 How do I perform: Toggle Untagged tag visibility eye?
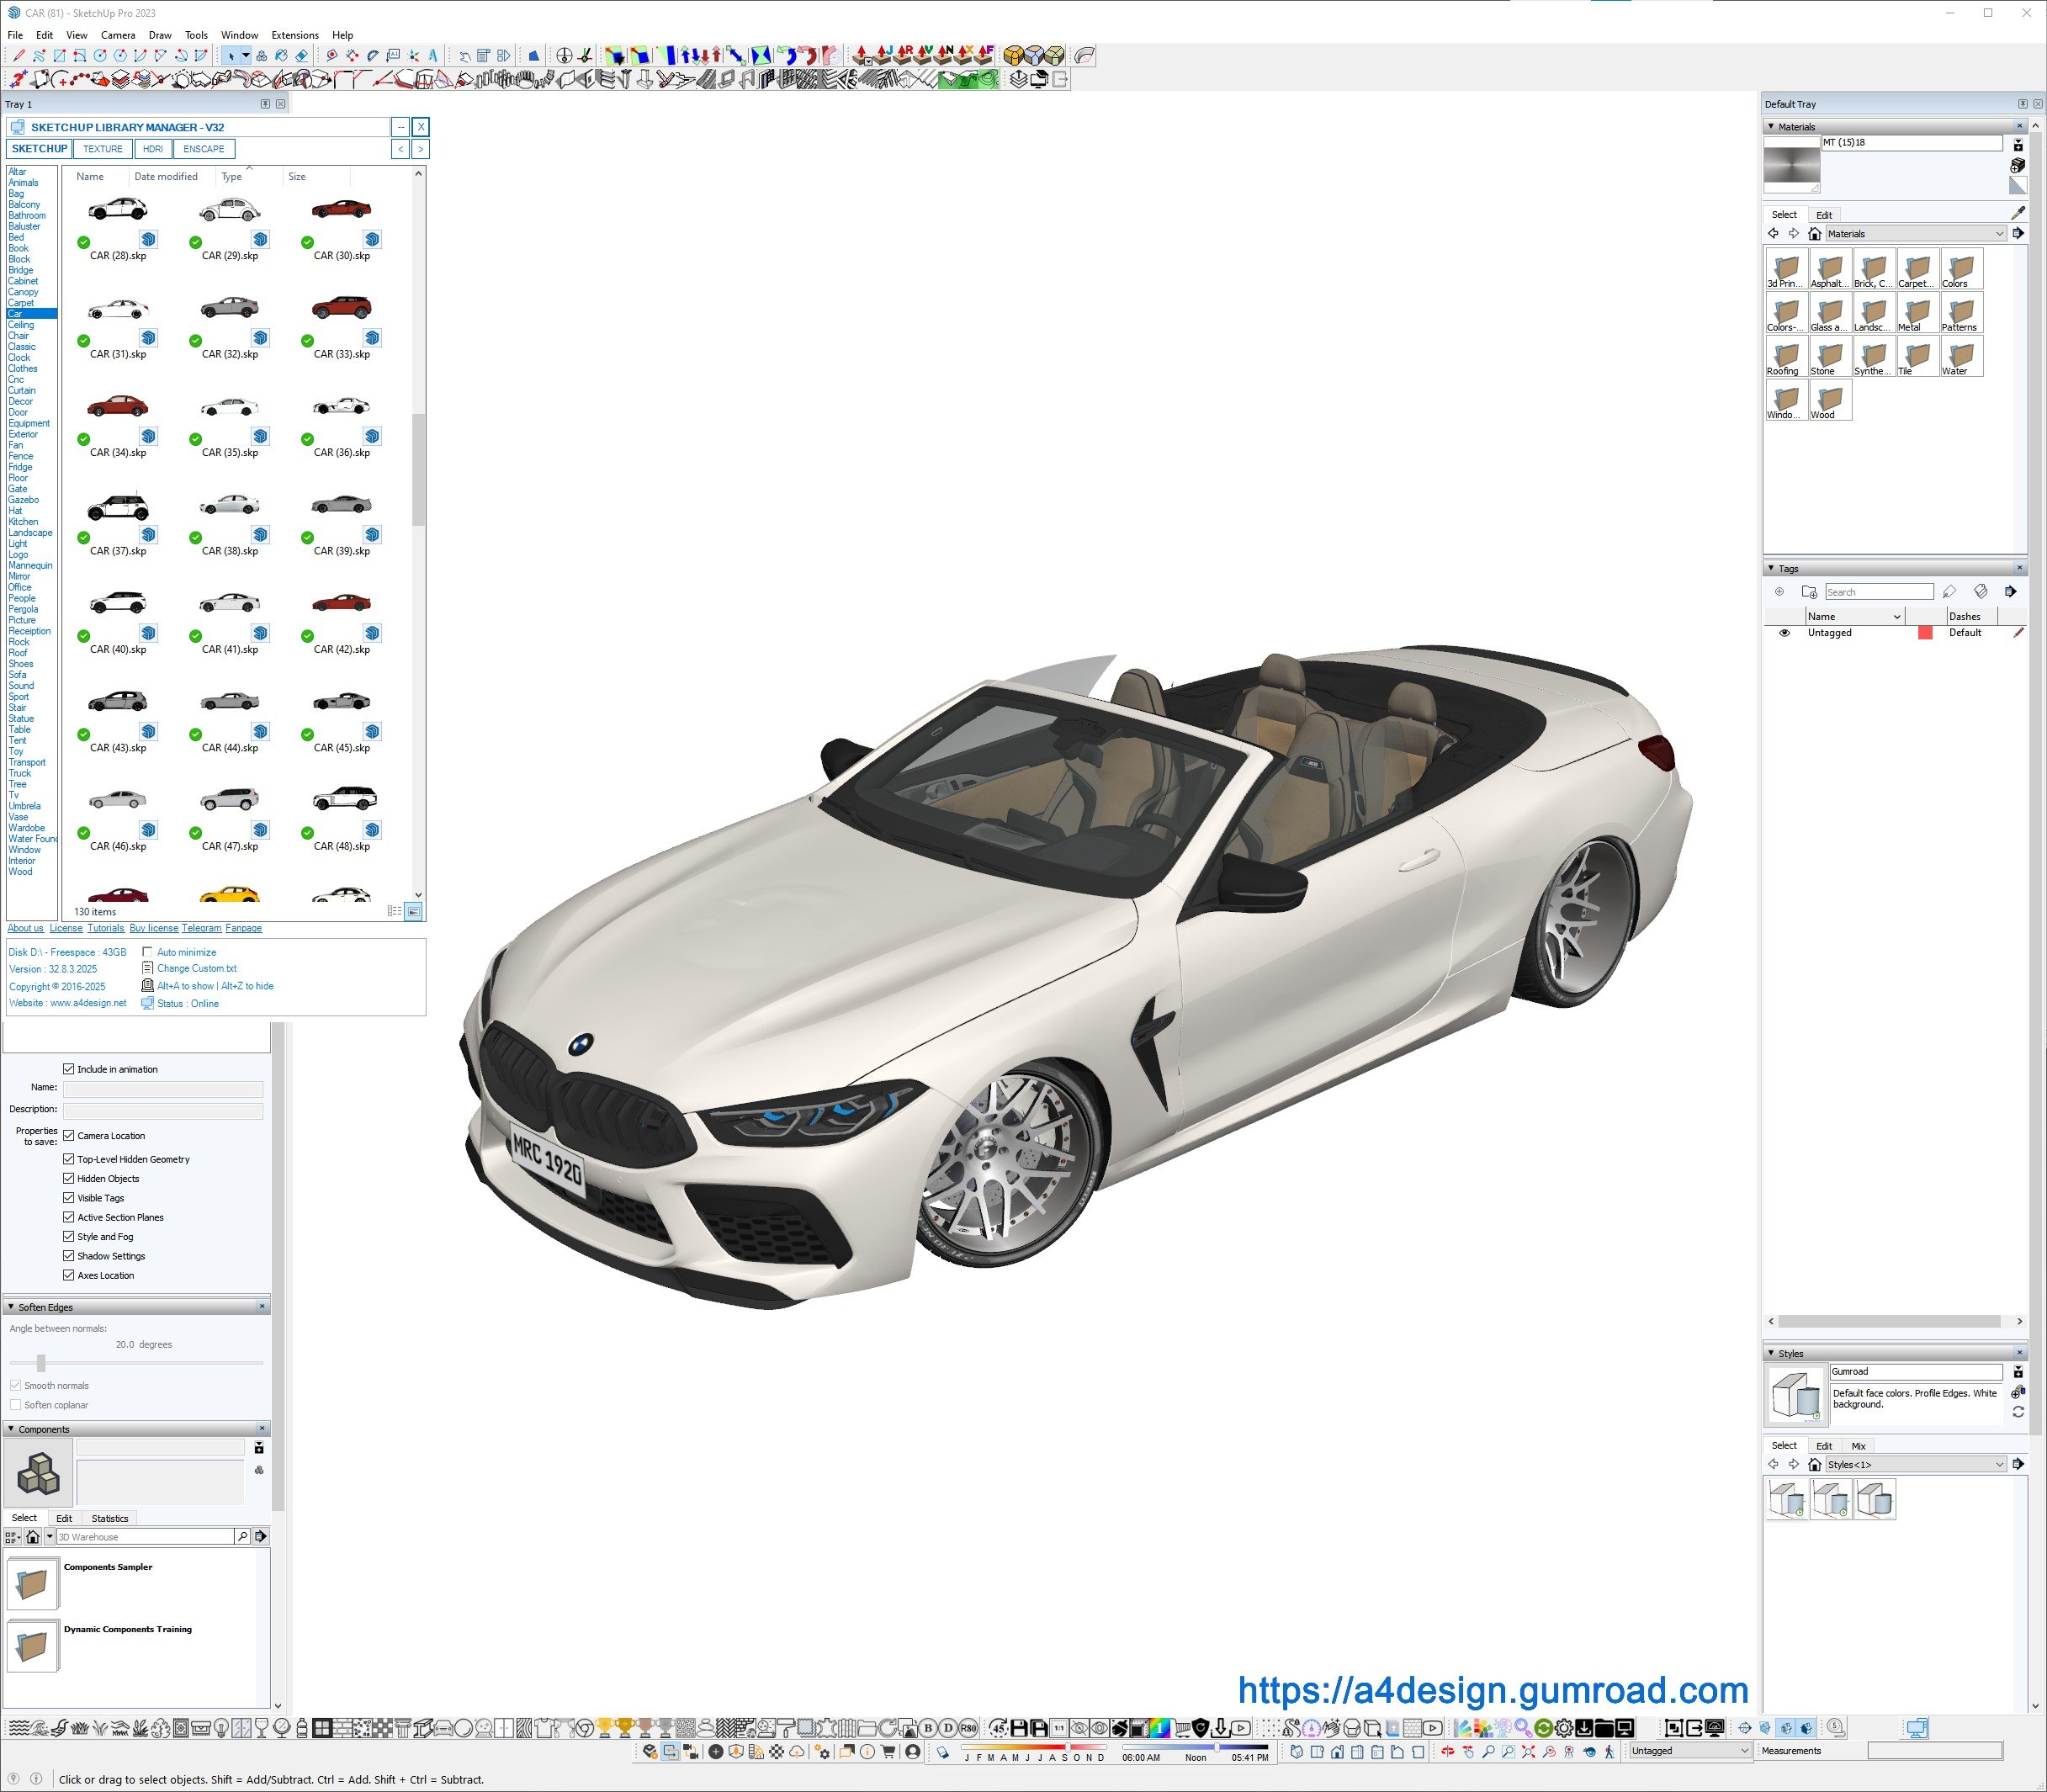click(x=1784, y=633)
